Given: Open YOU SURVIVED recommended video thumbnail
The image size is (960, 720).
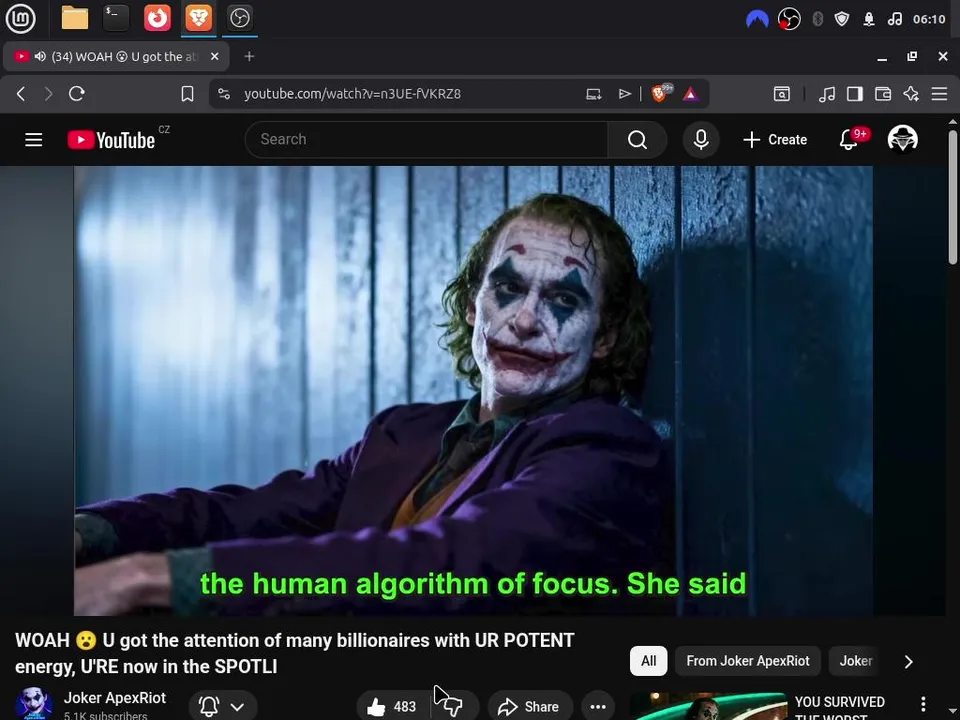Looking at the screenshot, I should click(x=708, y=707).
